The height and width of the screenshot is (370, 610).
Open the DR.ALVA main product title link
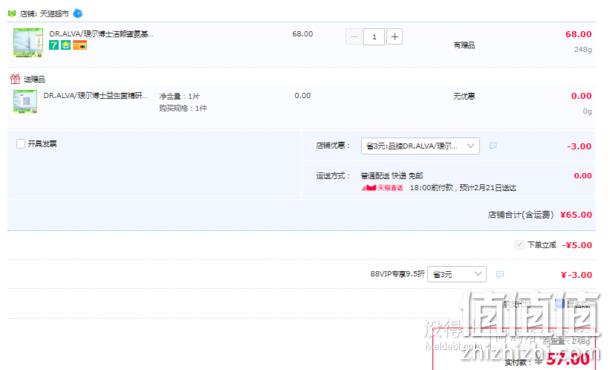pos(101,34)
